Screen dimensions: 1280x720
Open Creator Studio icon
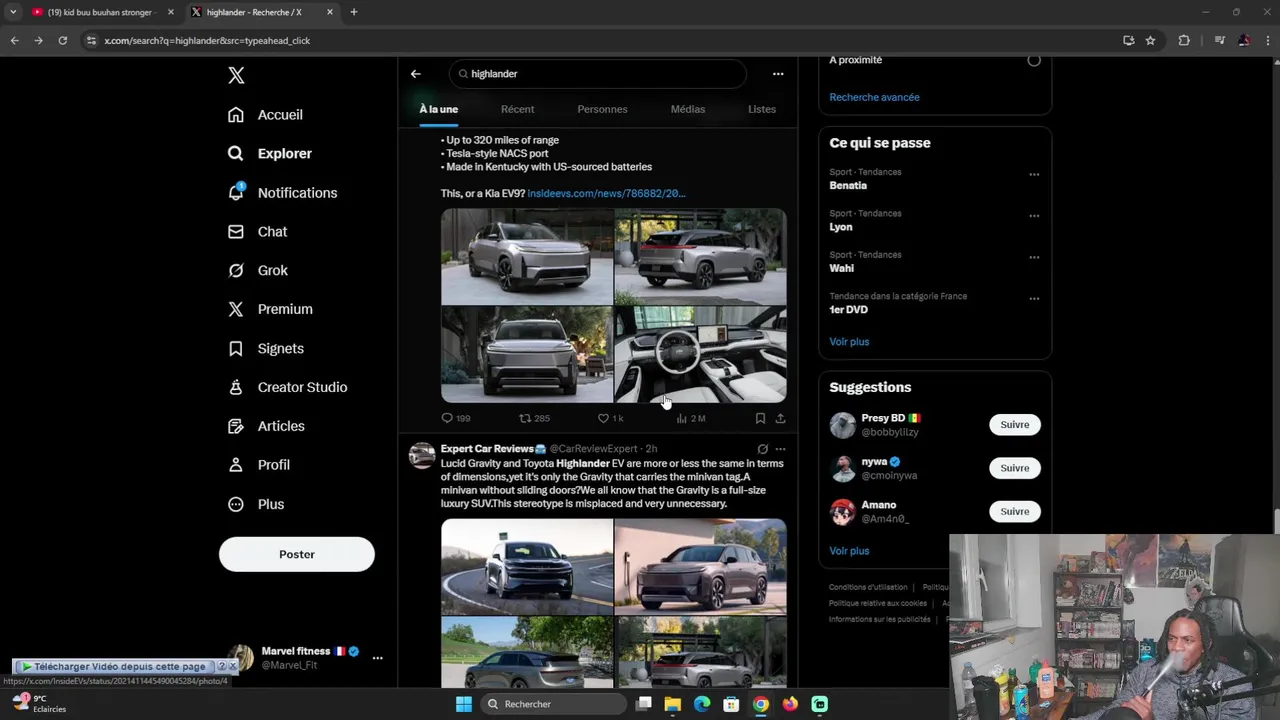point(236,387)
